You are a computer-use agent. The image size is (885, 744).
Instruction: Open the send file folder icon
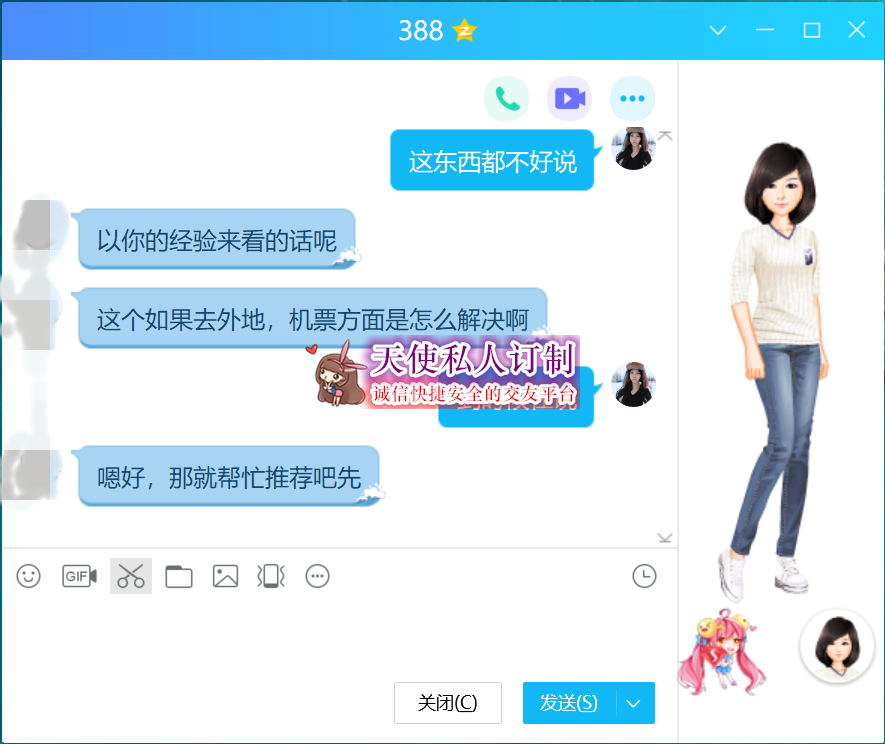[178, 576]
